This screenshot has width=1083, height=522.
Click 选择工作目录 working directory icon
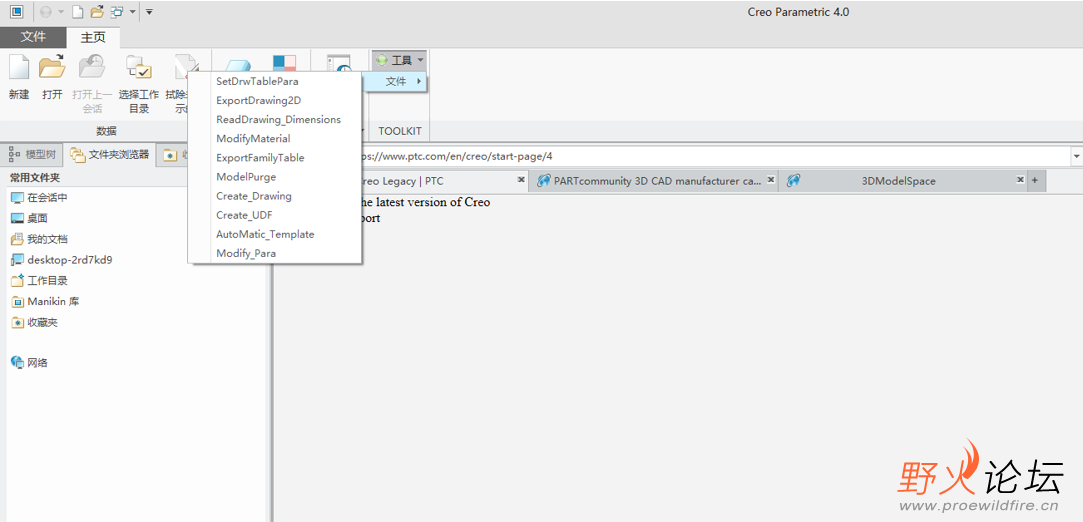139,67
